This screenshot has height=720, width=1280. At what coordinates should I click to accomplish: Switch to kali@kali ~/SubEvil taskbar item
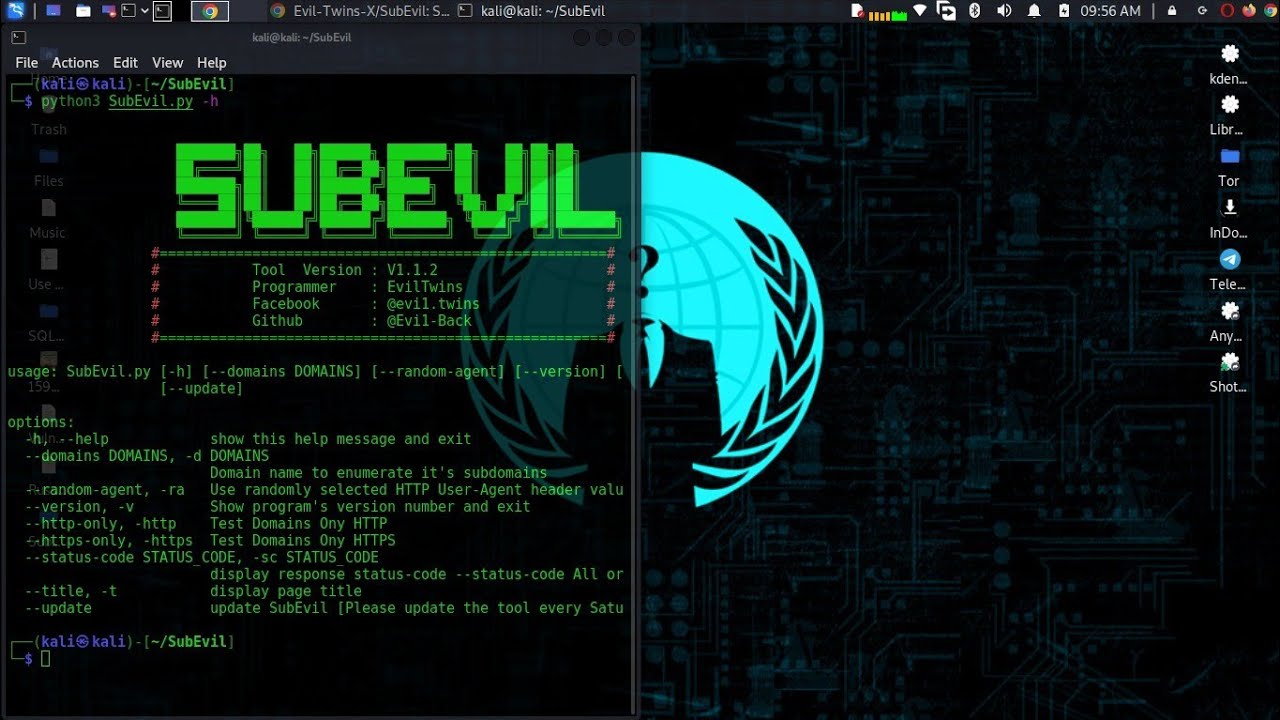[531, 11]
